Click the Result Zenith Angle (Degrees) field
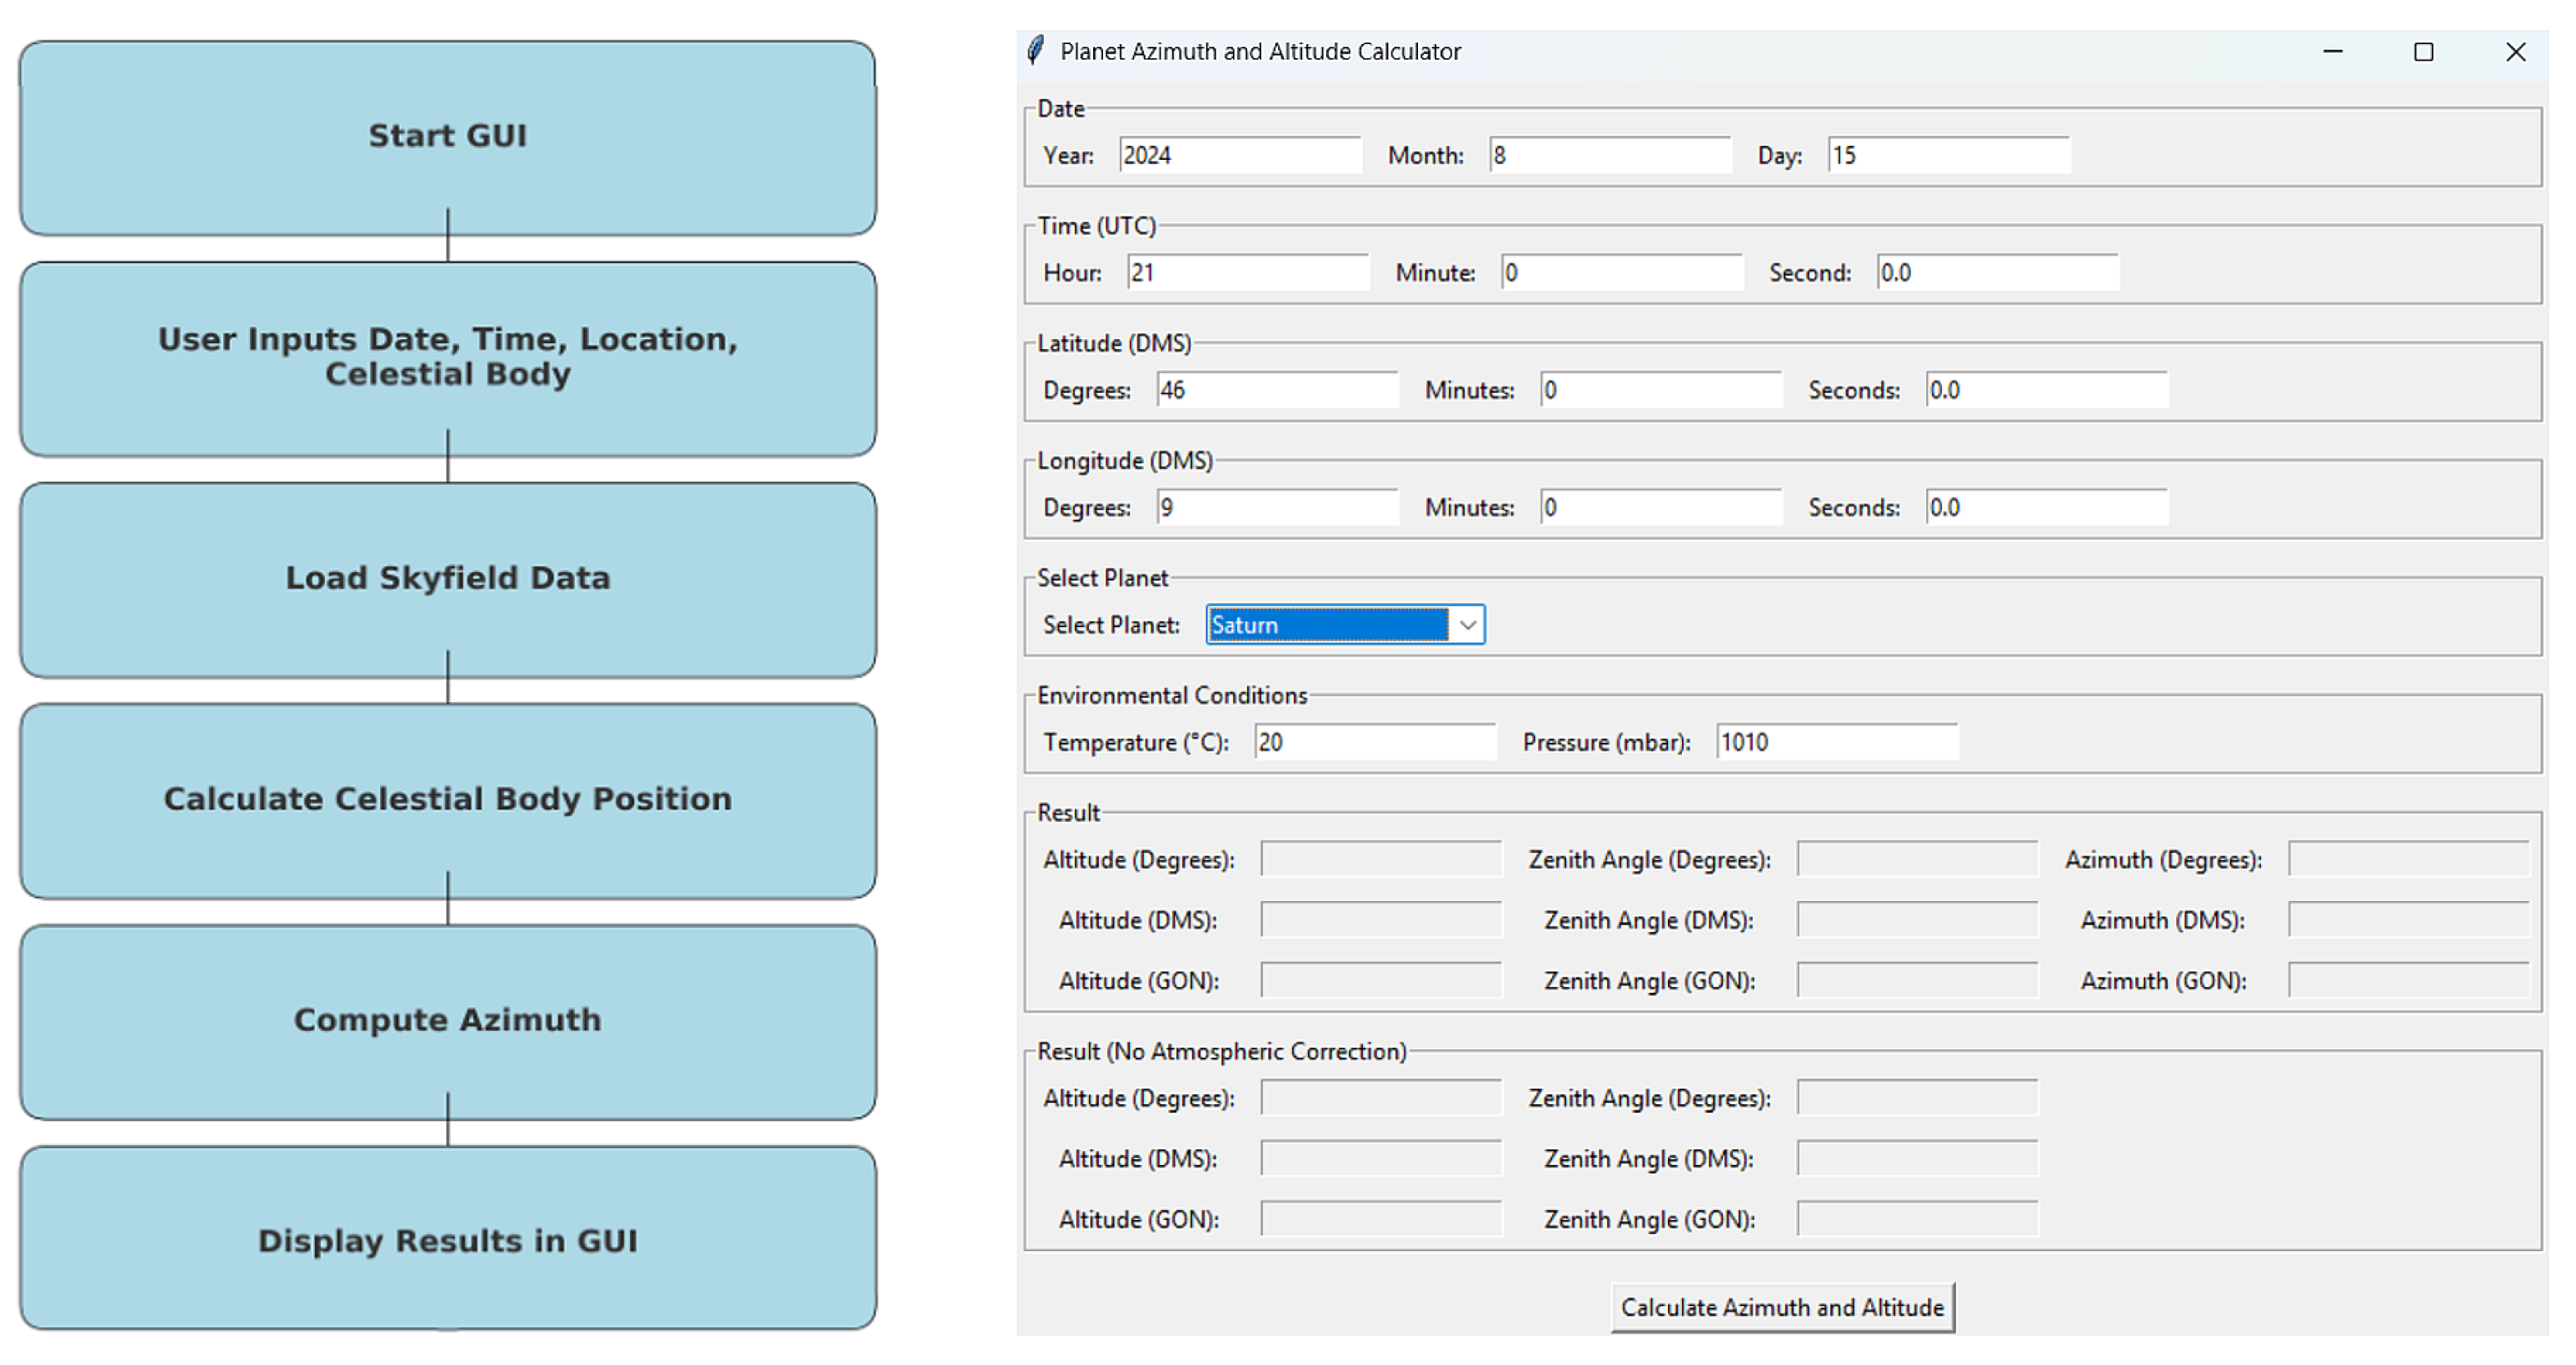 coord(1917,859)
